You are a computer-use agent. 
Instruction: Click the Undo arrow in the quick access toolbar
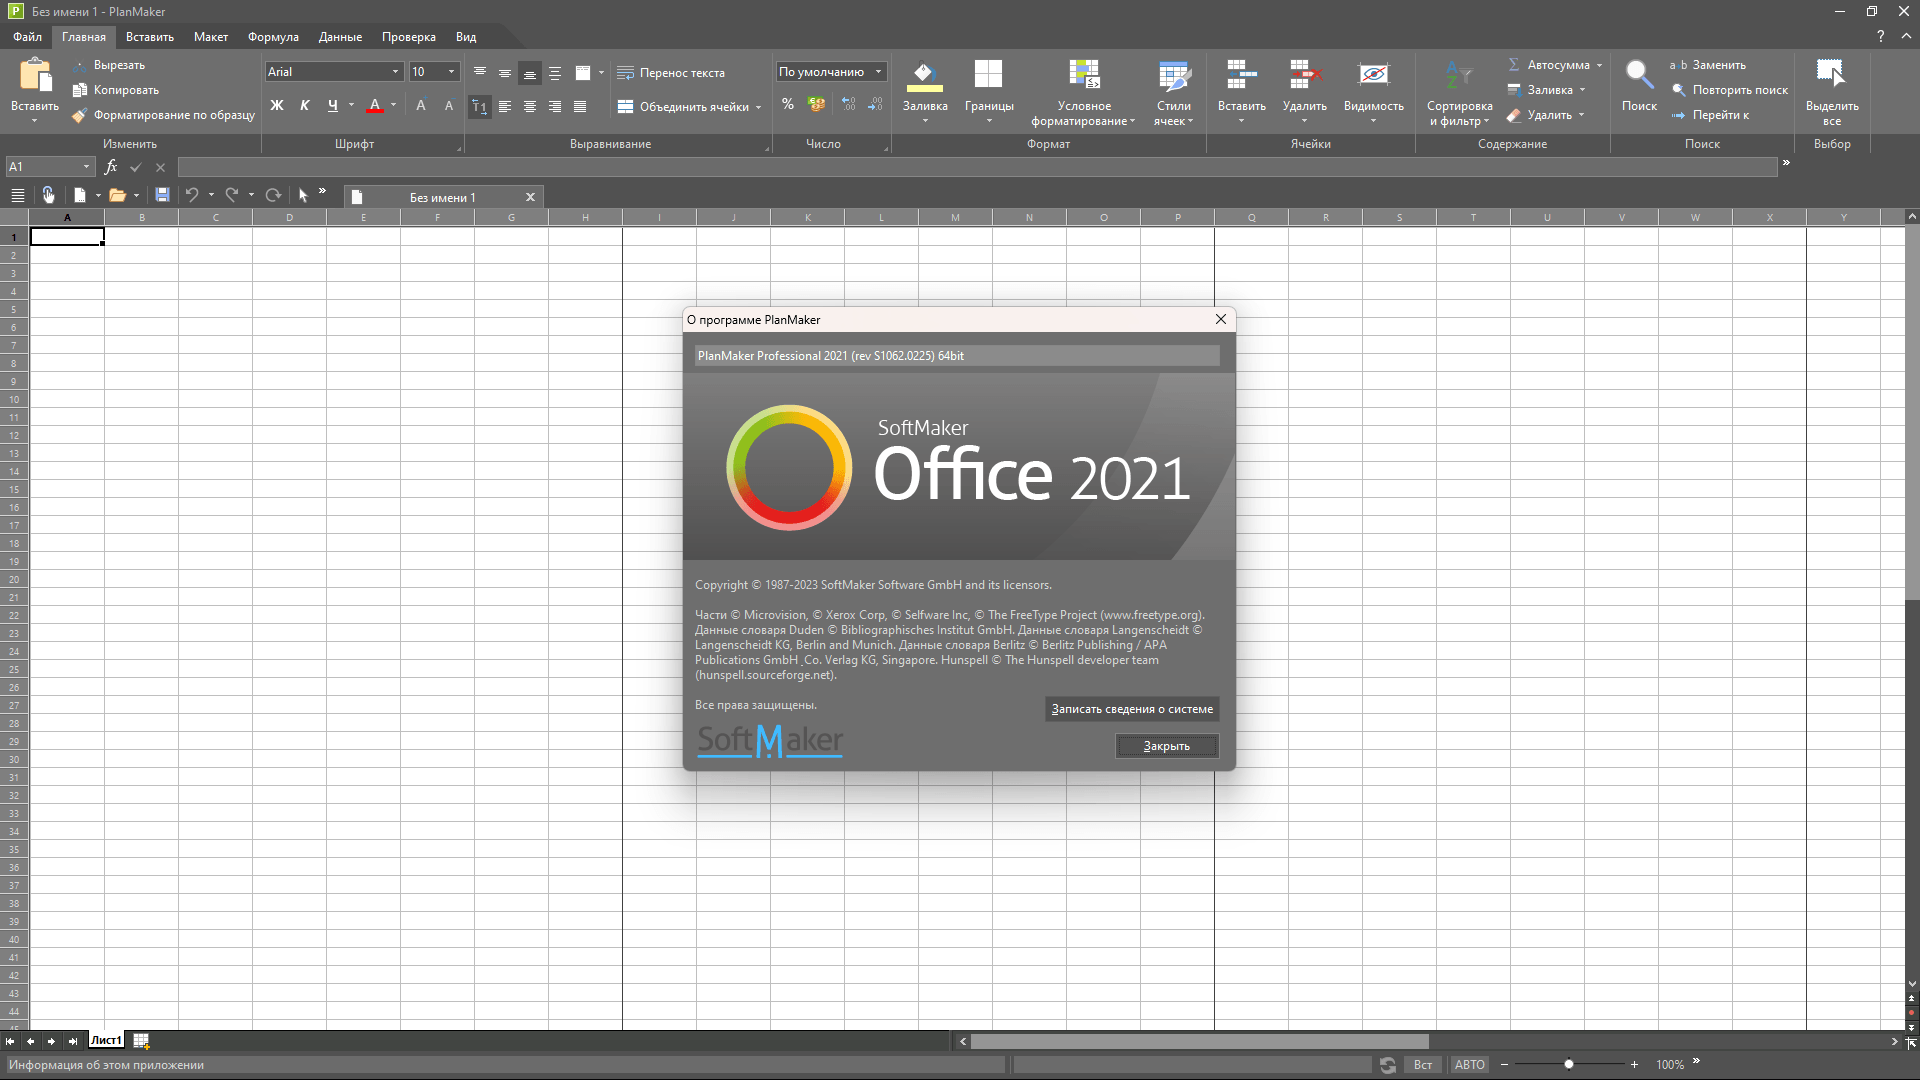pos(192,196)
